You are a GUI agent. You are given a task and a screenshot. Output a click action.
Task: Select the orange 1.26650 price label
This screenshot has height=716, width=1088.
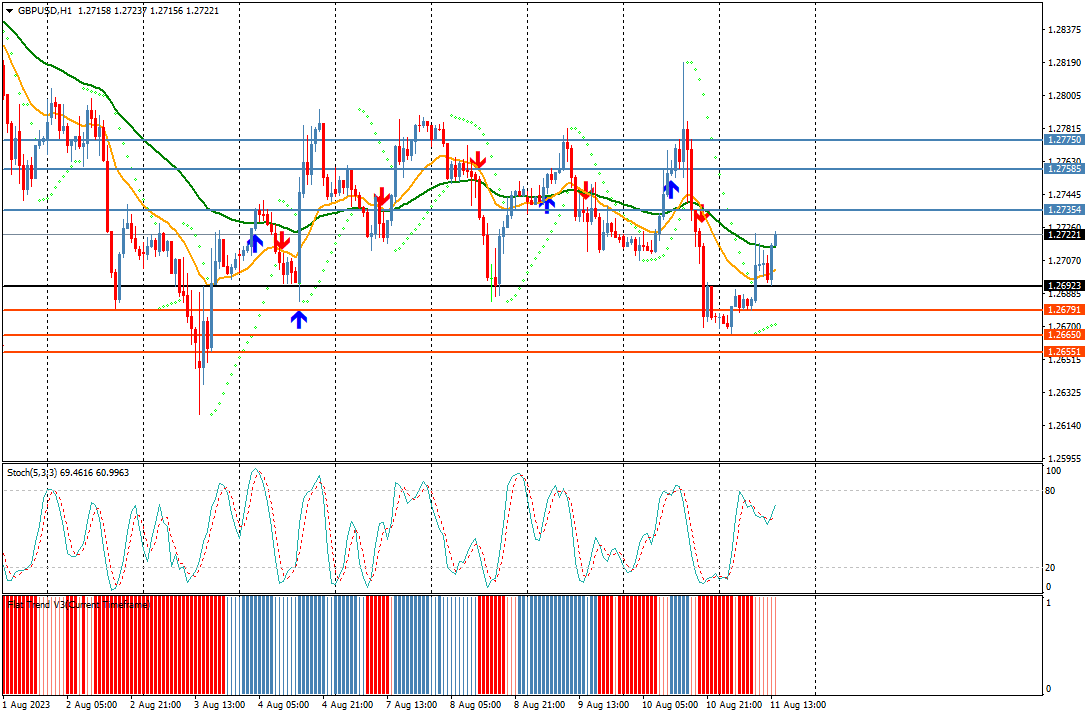pyautogui.click(x=1064, y=335)
